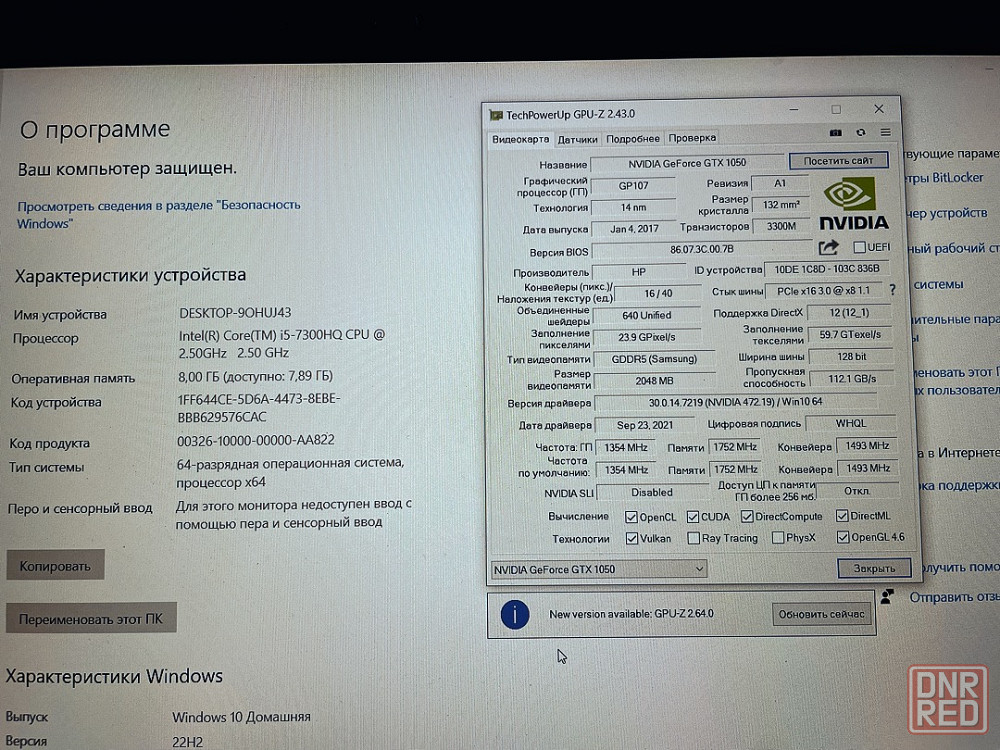Open the BitLocker settings link
The image size is (1000, 750).
coord(946,178)
